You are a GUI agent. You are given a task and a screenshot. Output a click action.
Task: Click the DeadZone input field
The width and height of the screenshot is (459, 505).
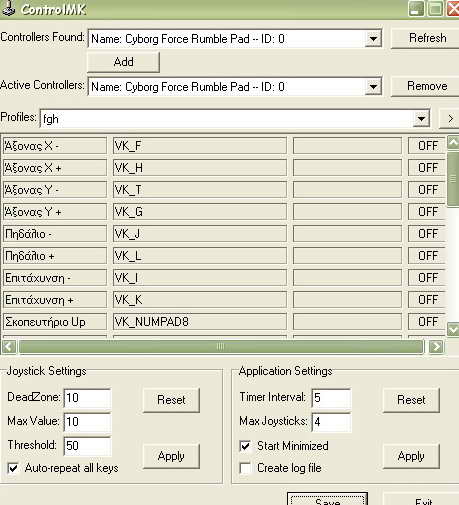point(87,398)
